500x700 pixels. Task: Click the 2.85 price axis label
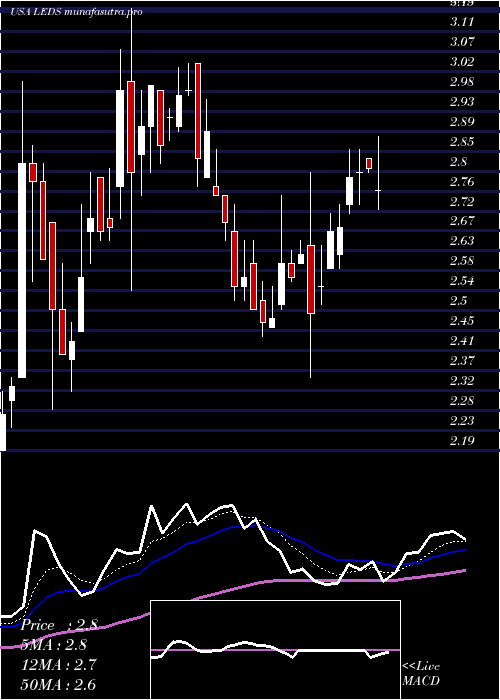coord(462,142)
